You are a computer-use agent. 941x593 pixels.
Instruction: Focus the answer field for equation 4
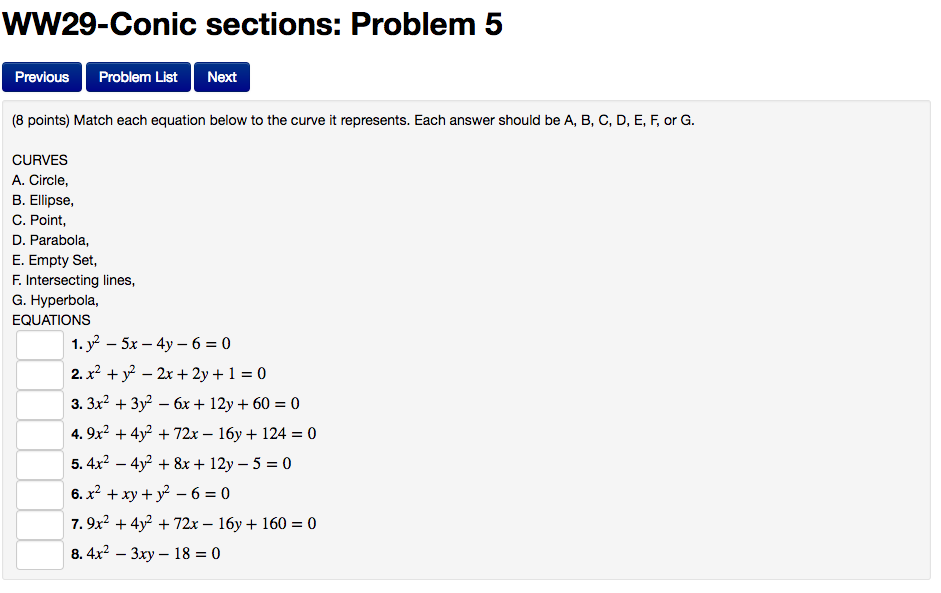(39, 434)
